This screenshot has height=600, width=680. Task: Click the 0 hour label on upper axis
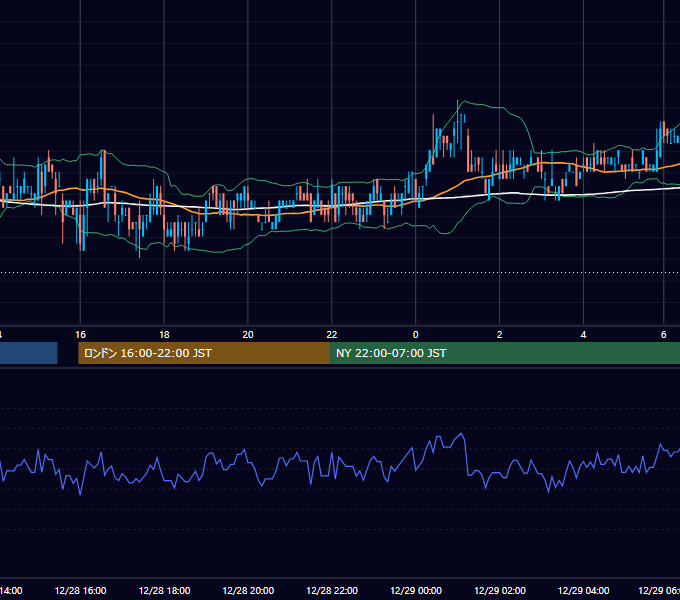click(x=415, y=335)
